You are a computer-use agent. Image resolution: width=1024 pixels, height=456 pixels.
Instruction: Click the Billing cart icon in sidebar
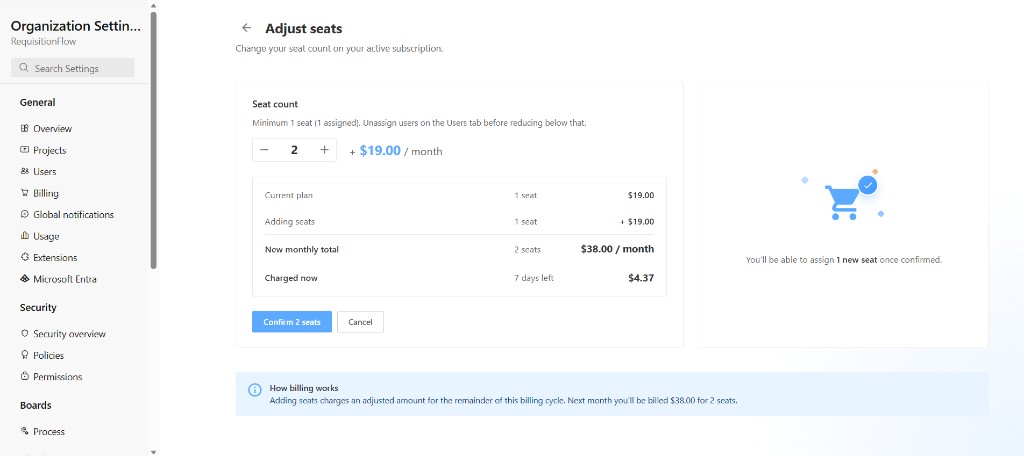click(25, 193)
